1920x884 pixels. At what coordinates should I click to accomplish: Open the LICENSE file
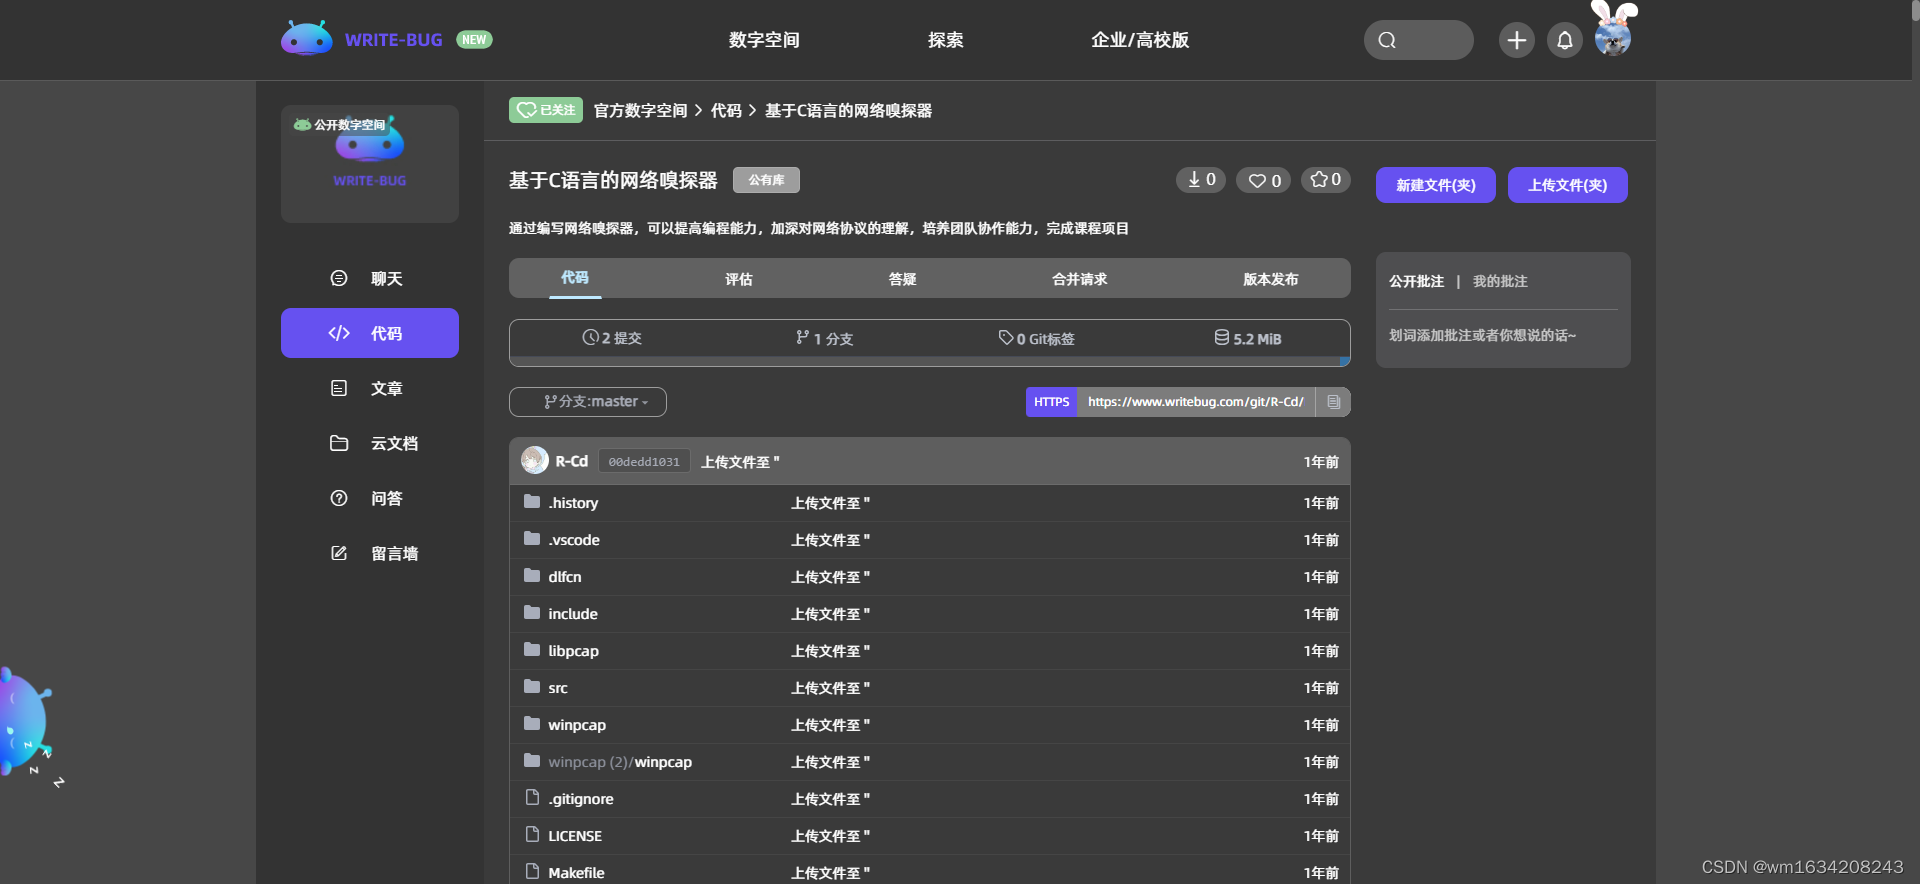[575, 836]
